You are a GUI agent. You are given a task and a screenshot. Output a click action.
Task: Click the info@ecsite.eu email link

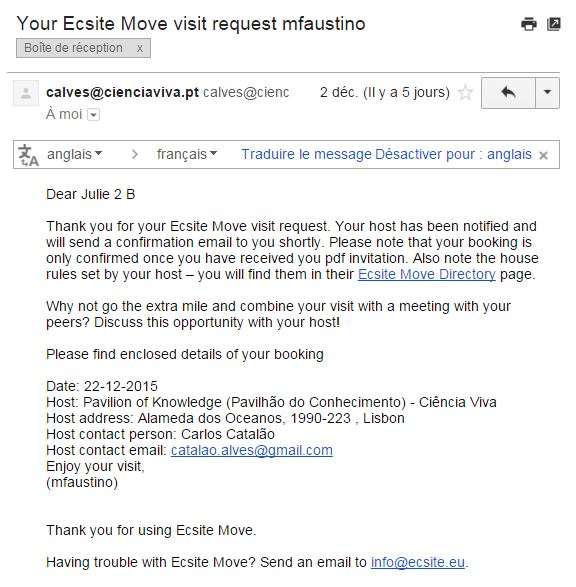(418, 562)
